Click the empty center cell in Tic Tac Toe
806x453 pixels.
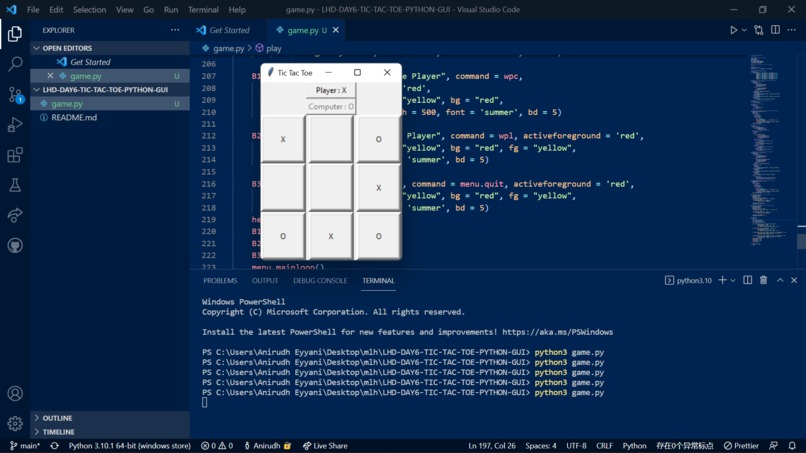point(331,187)
